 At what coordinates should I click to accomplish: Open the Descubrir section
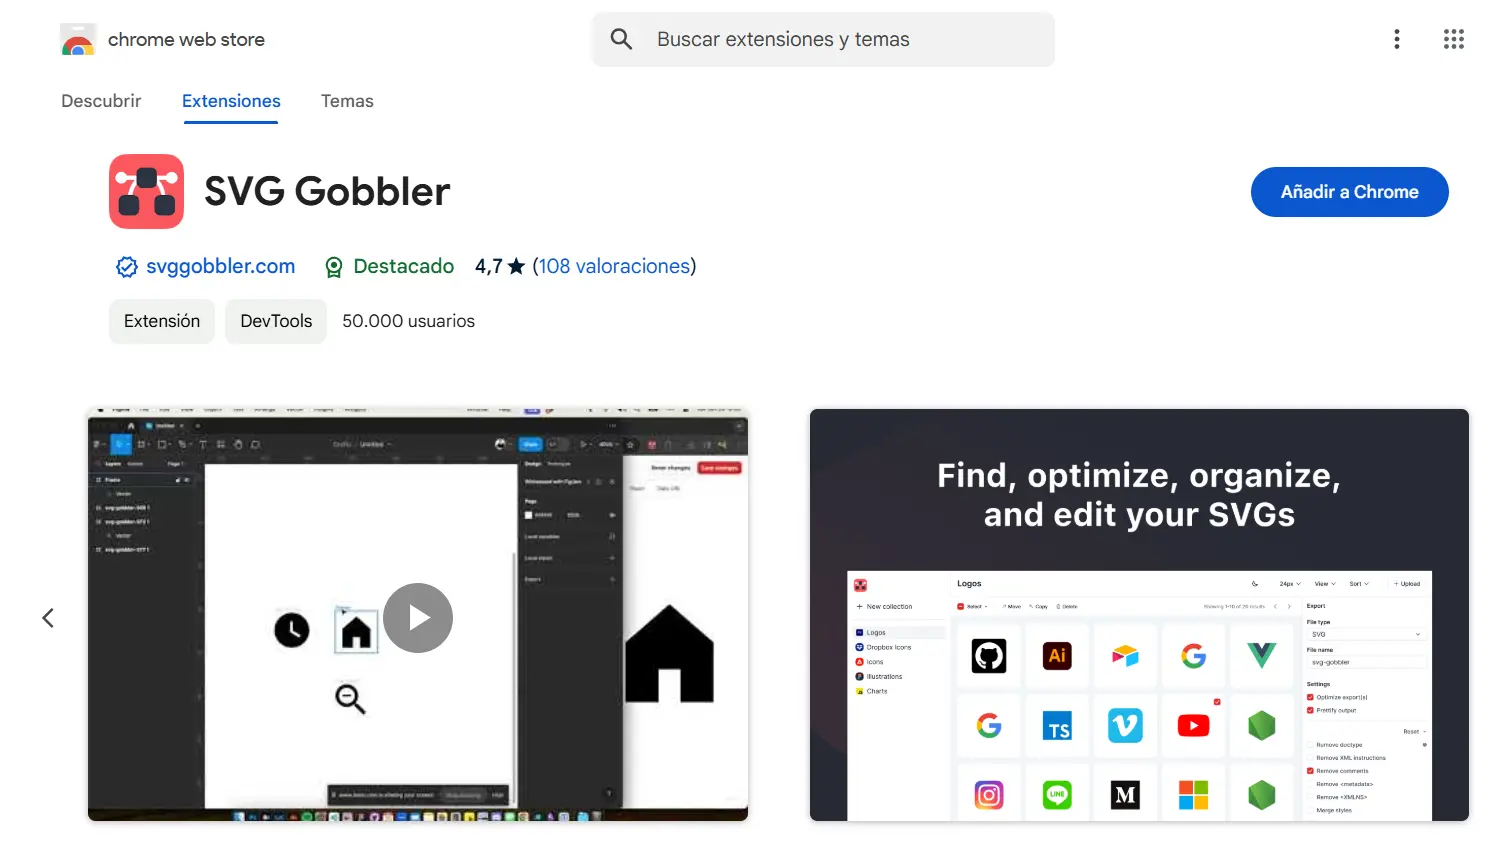[100, 100]
